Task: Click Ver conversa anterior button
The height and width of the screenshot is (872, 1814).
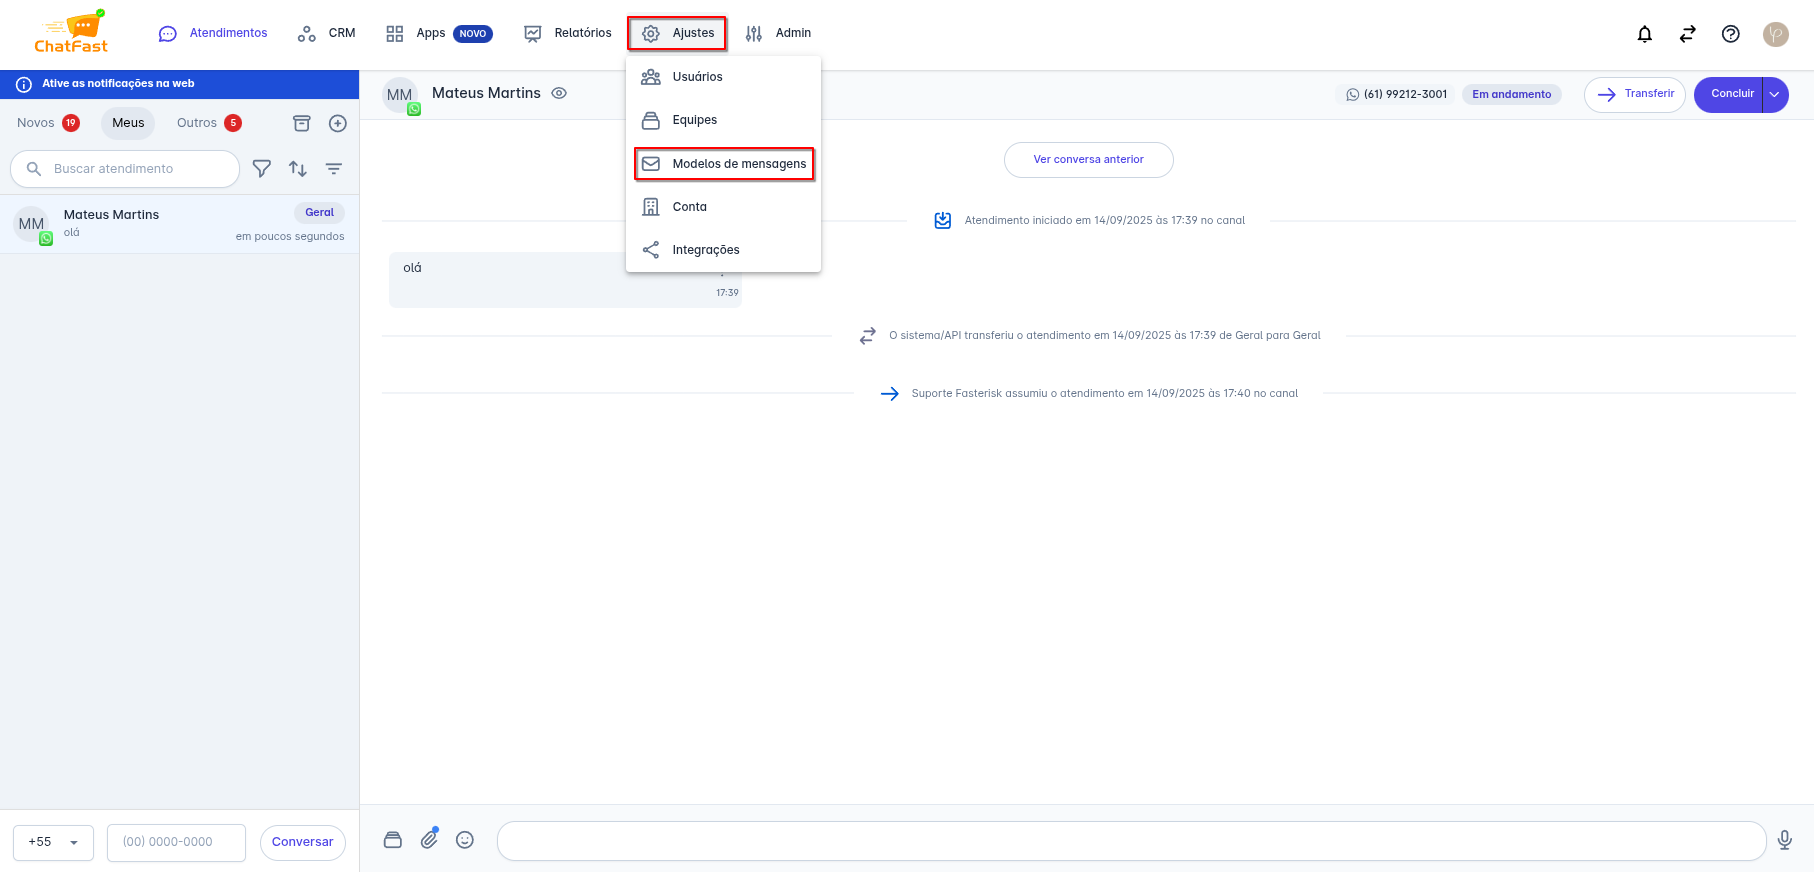Action: (x=1088, y=159)
